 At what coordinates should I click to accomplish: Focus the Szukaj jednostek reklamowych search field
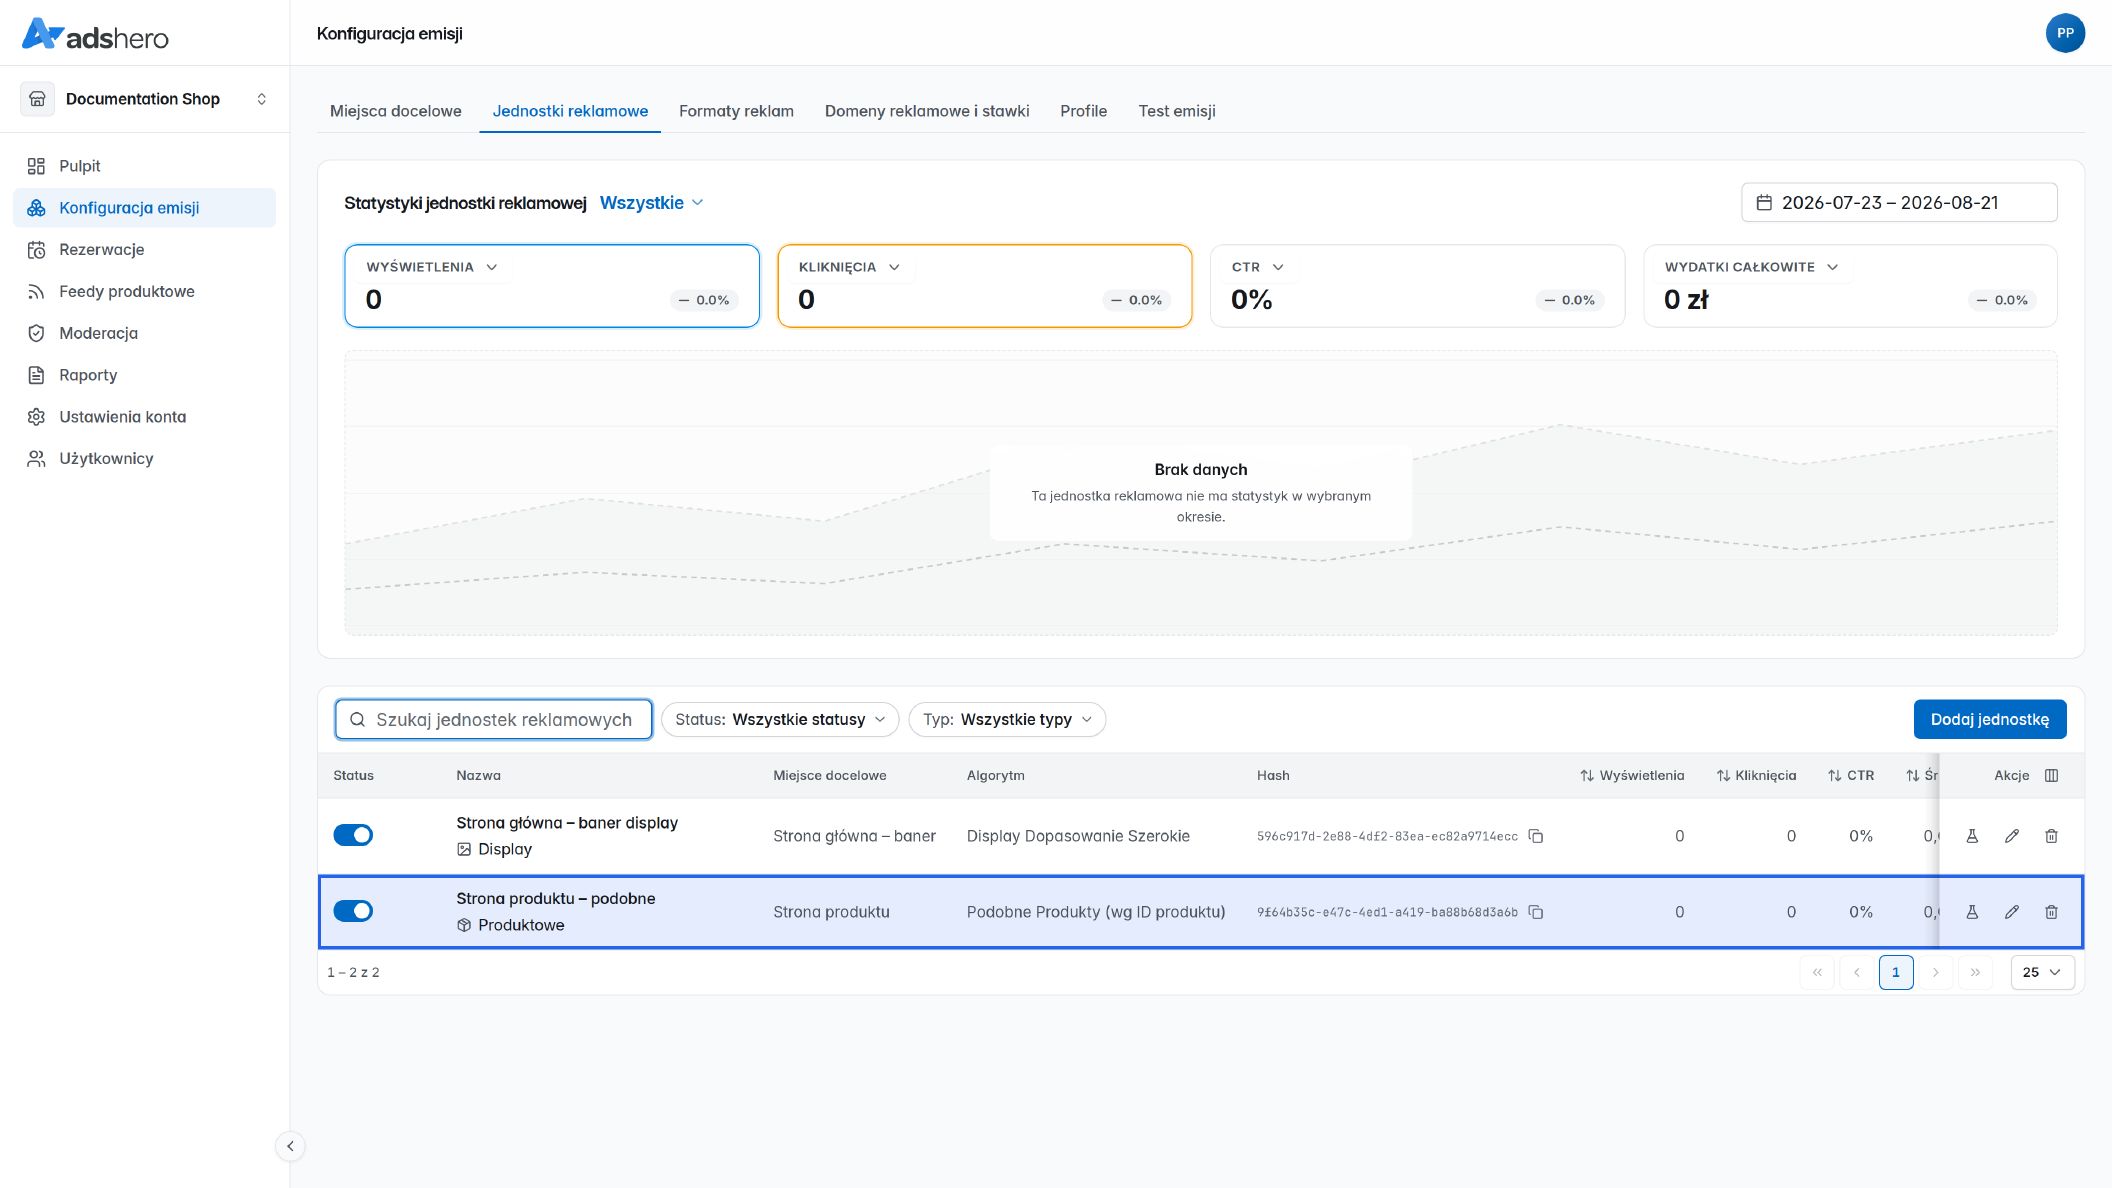point(494,719)
